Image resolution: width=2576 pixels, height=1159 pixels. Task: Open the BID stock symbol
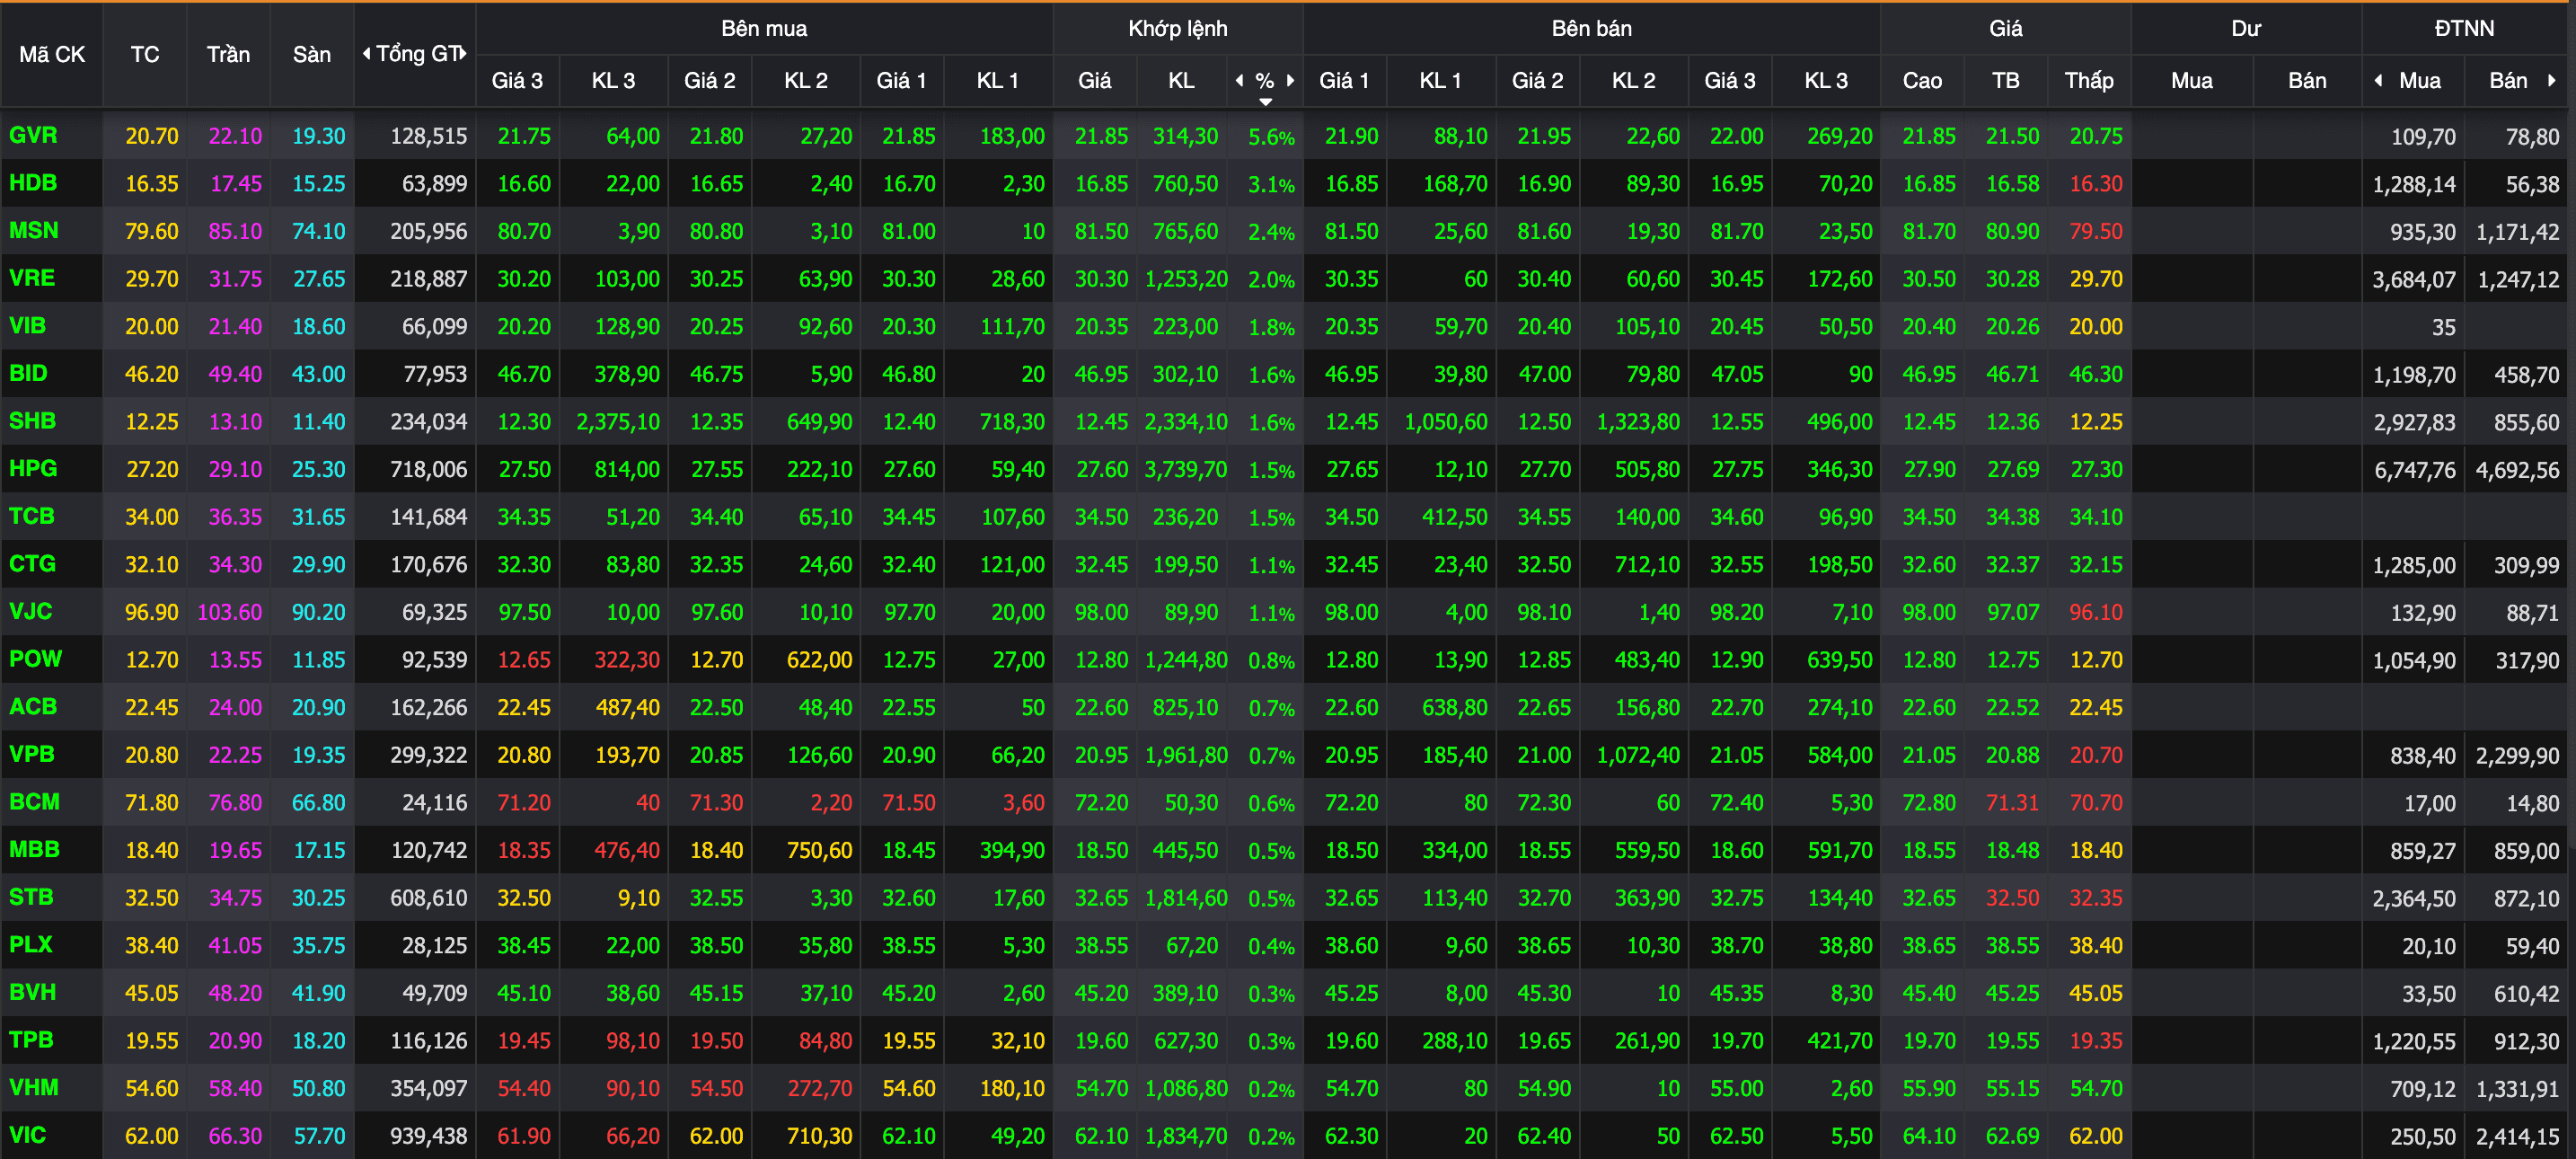[x=29, y=373]
